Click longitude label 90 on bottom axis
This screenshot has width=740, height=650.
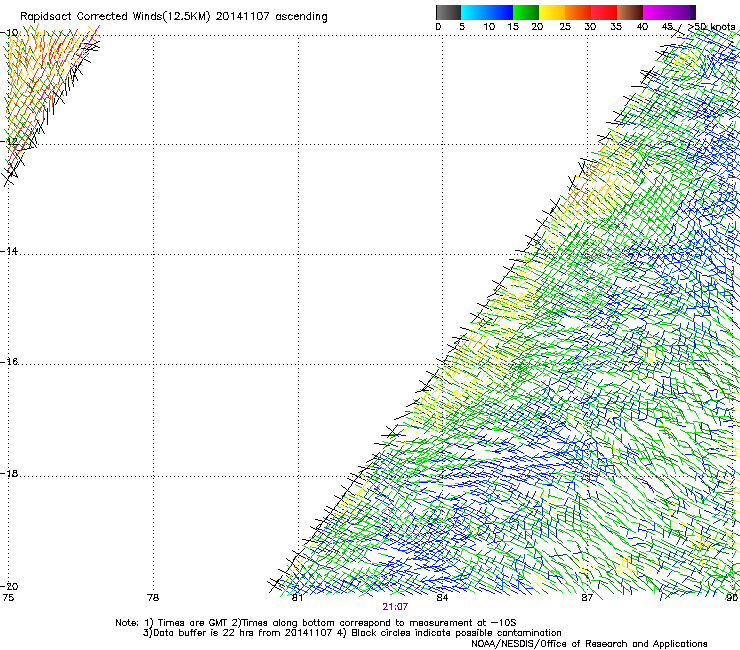[732, 598]
